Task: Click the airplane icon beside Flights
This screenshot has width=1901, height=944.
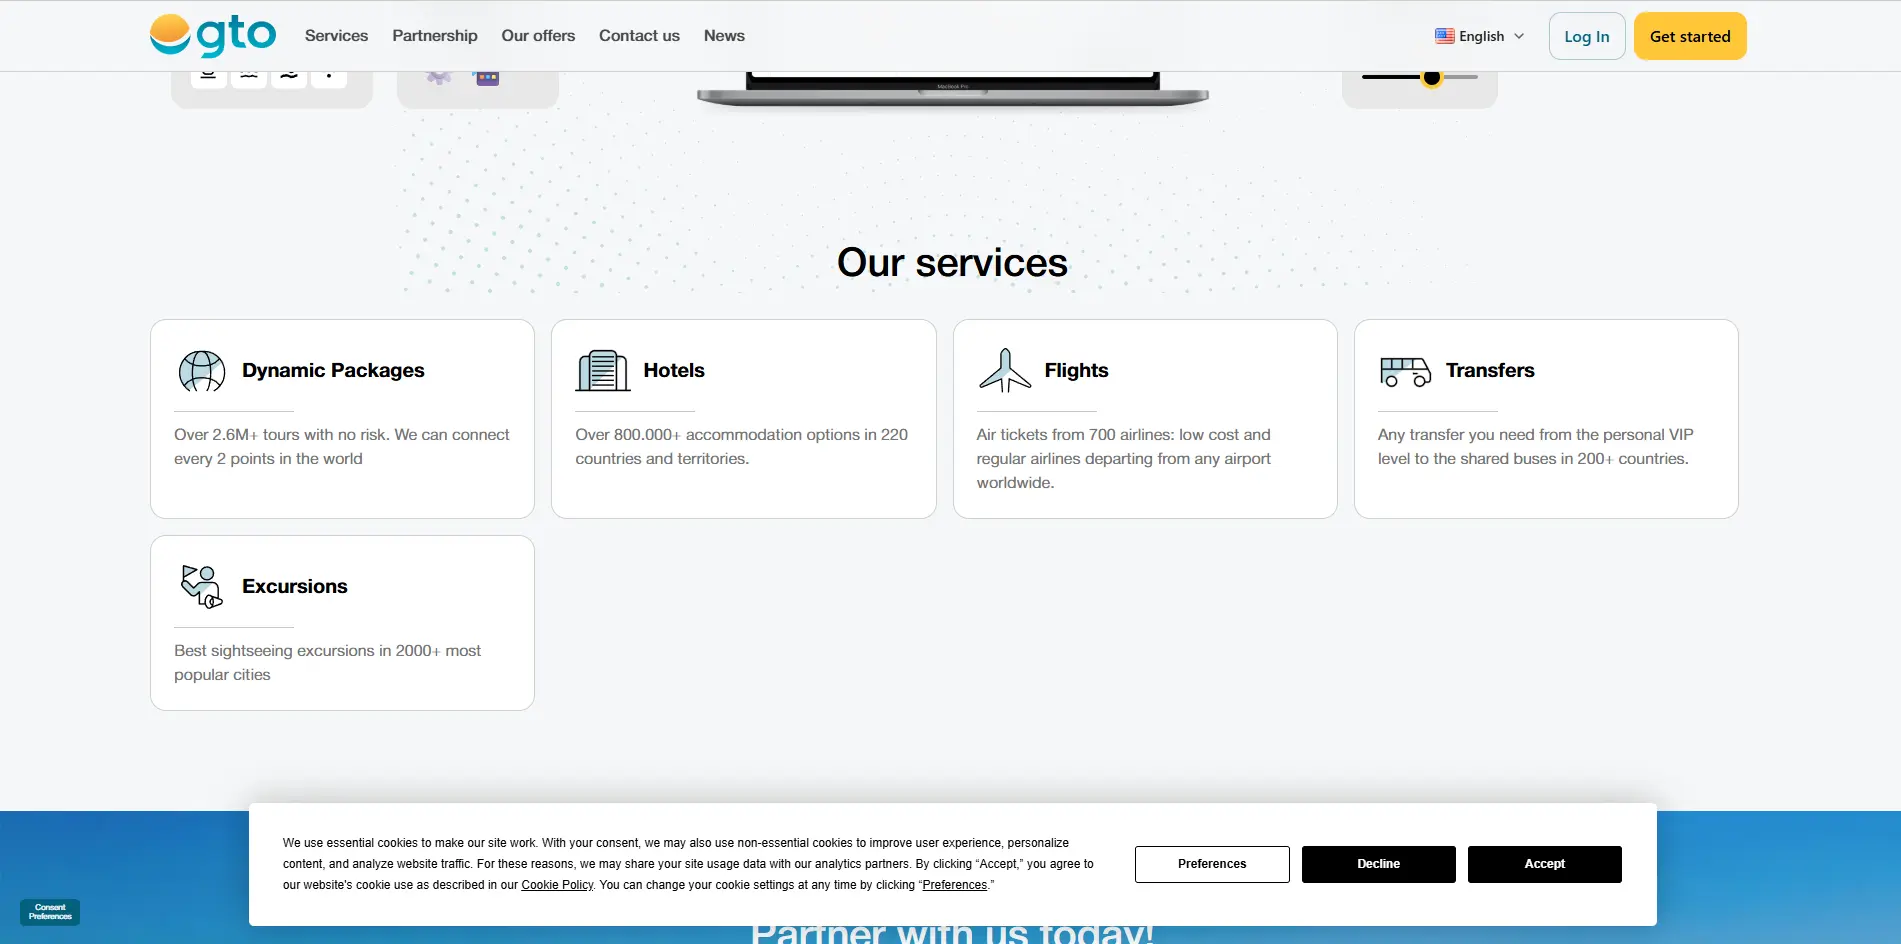Action: click(1004, 370)
